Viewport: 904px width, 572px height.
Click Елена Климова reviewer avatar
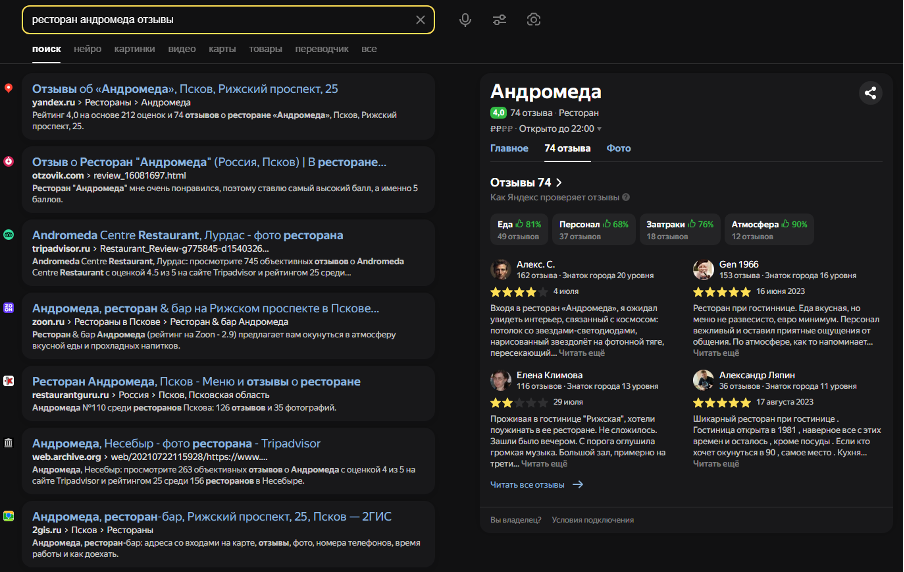[x=501, y=380]
